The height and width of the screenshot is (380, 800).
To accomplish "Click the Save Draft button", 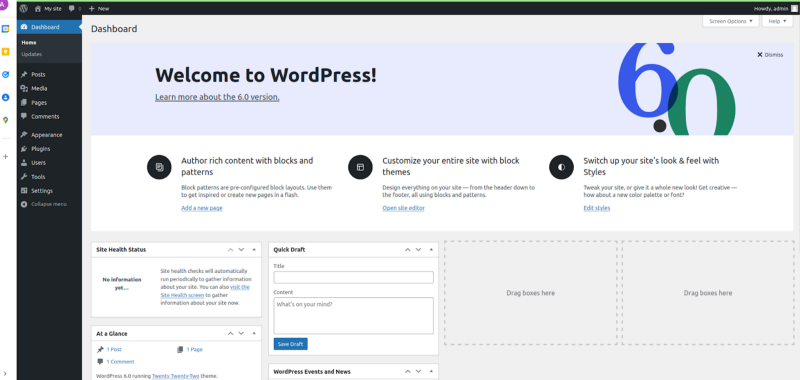I will pyautogui.click(x=290, y=344).
